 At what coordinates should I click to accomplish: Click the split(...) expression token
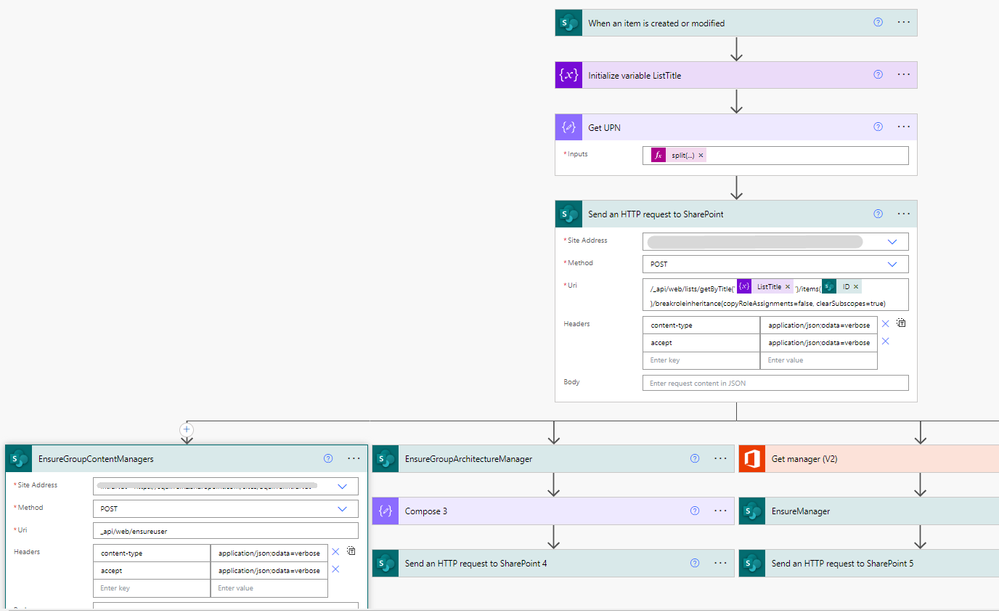click(x=678, y=155)
